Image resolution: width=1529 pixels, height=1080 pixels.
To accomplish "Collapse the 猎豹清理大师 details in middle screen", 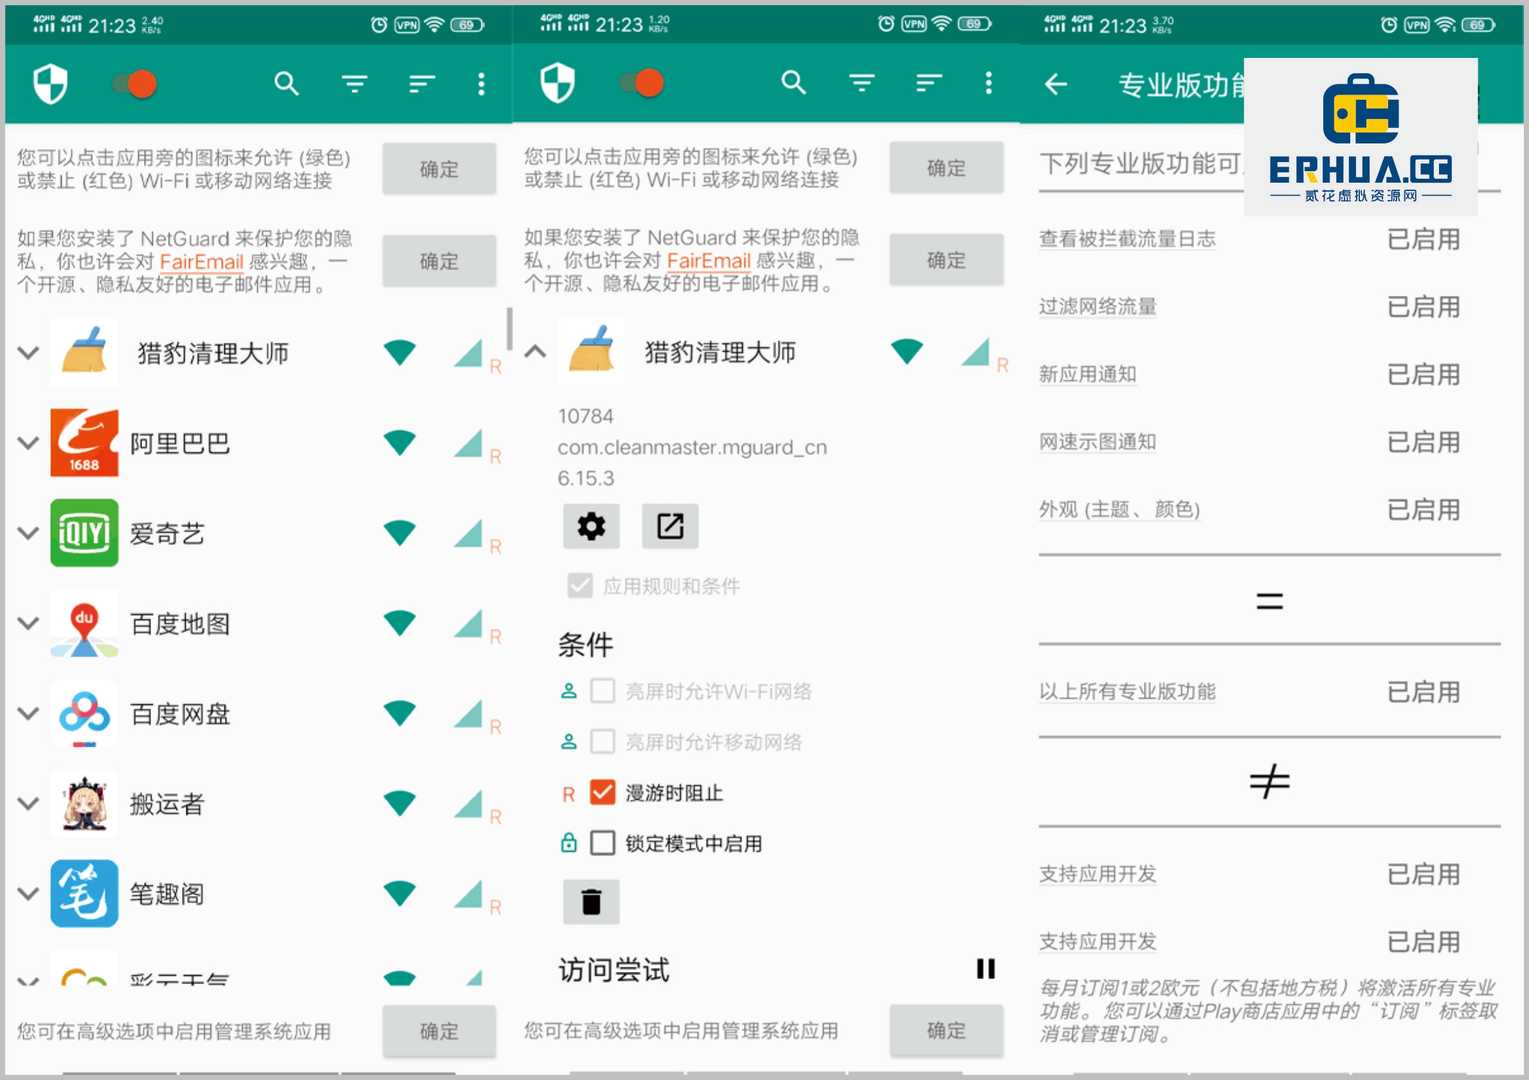I will pos(535,351).
